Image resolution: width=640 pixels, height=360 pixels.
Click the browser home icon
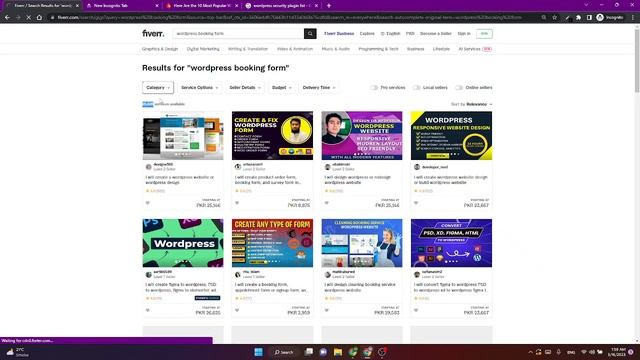point(39,18)
